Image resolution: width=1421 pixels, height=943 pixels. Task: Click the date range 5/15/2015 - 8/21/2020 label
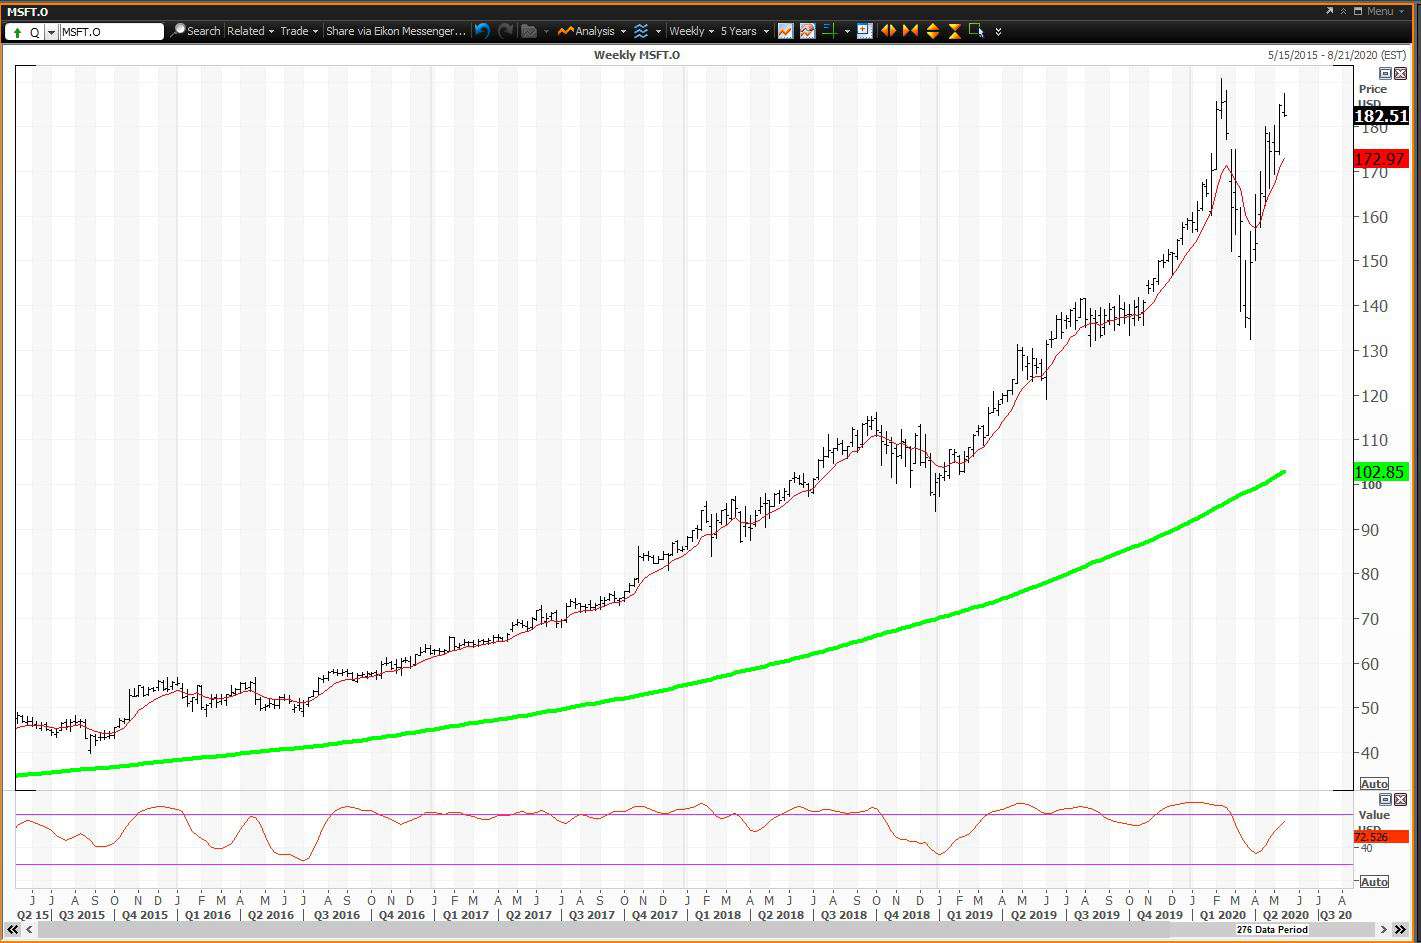pos(1337,55)
